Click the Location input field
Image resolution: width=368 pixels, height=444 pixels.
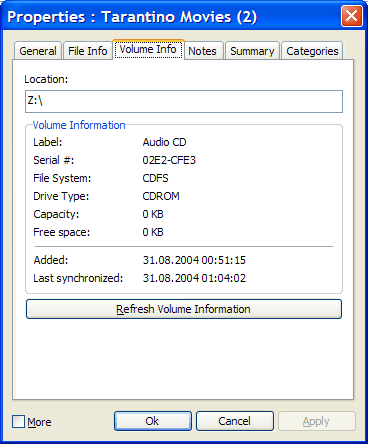(x=184, y=101)
